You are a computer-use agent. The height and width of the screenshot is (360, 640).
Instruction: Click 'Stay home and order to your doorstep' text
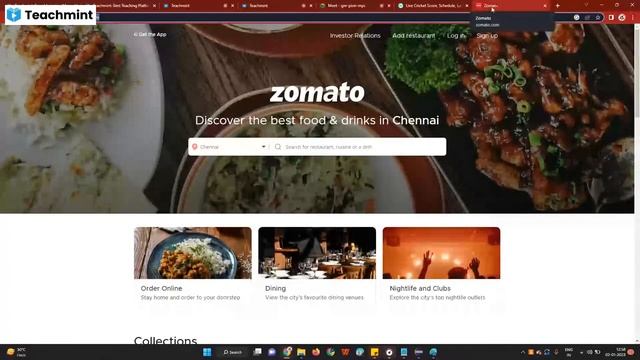click(x=190, y=298)
